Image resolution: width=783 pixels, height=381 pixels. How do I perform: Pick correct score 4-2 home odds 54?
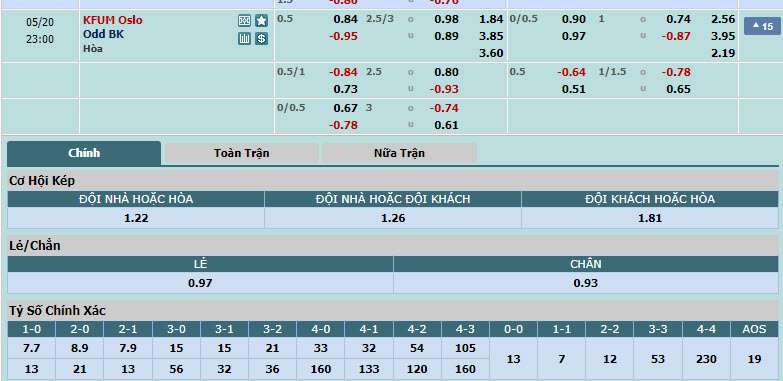tap(417, 348)
